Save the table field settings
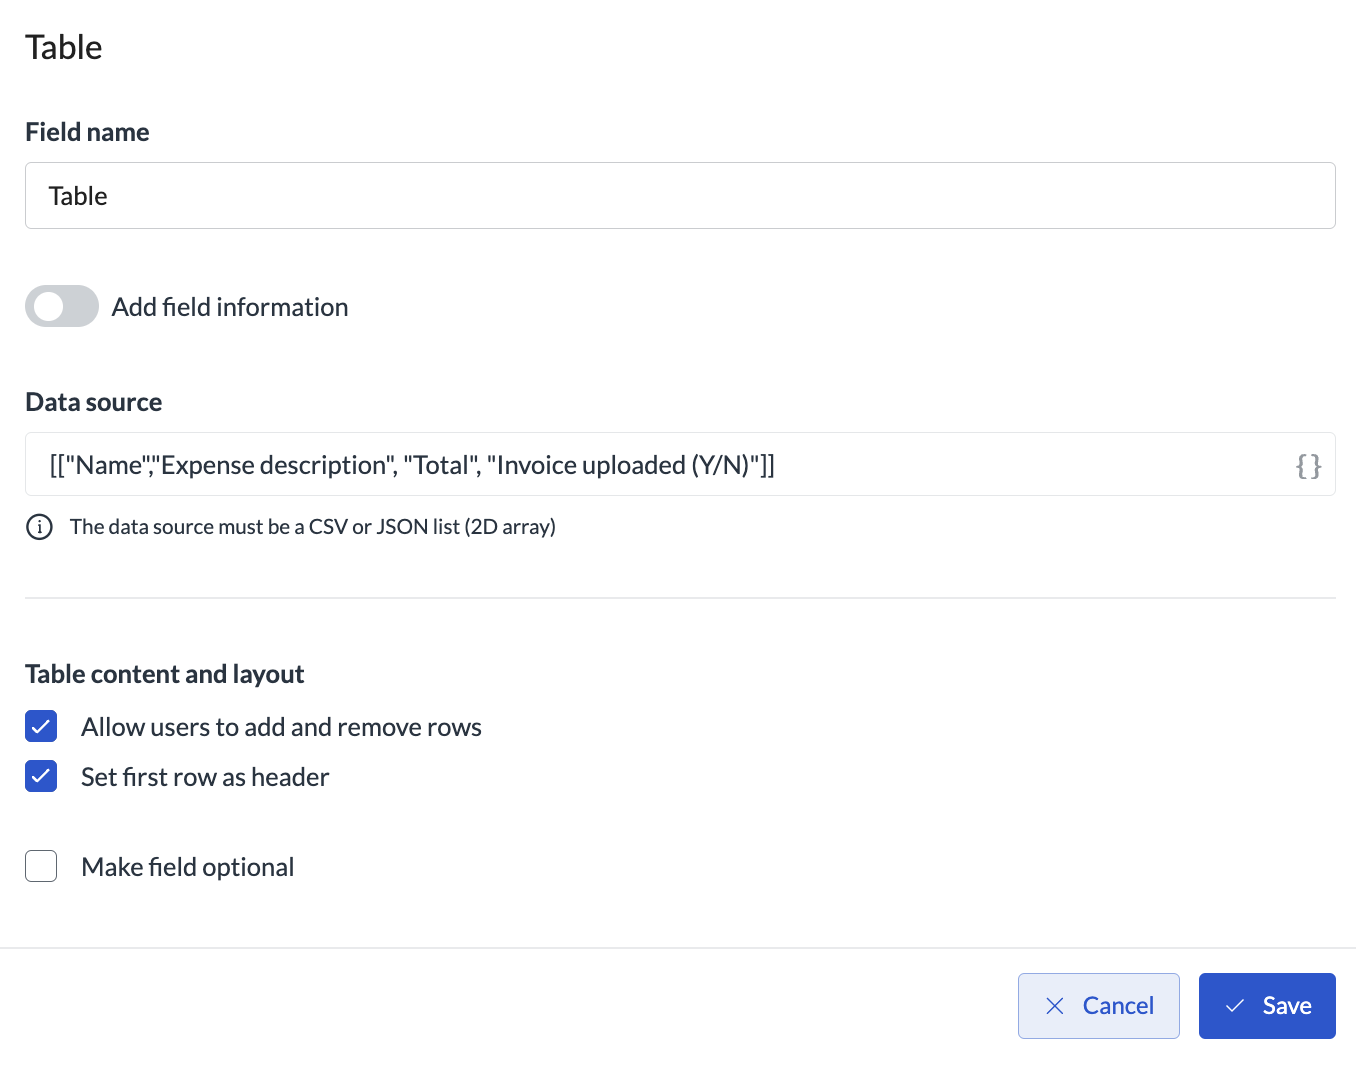Image resolution: width=1356 pixels, height=1082 pixels. 1267,1006
